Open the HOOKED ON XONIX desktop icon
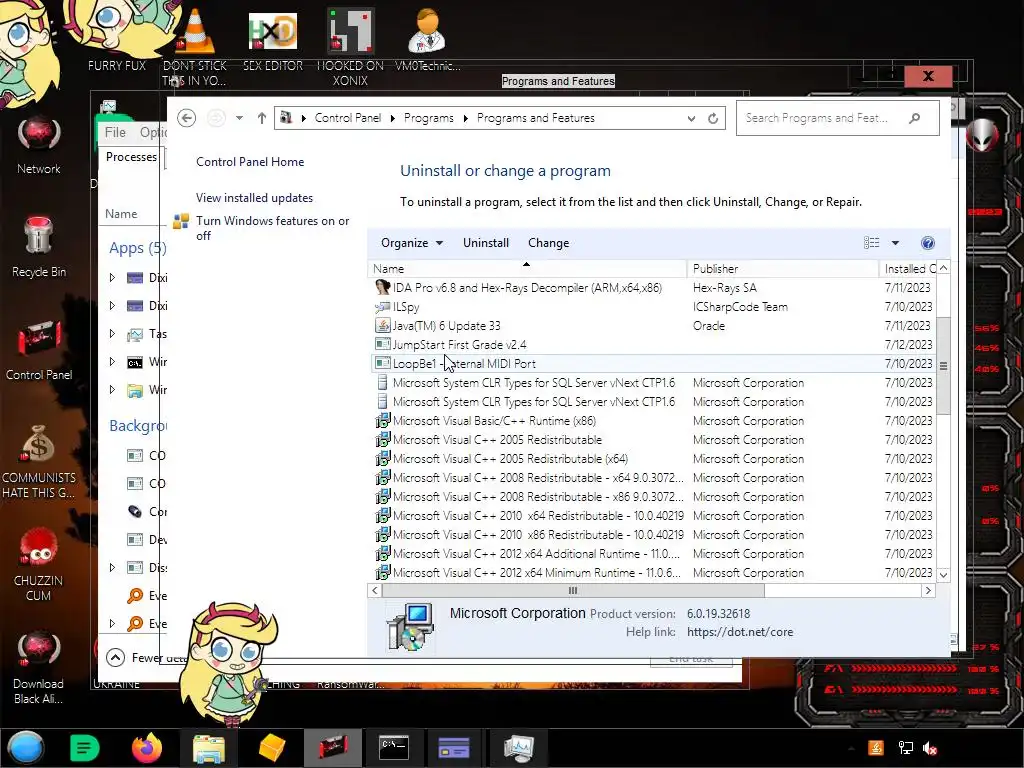Viewport: 1024px width, 768px height. (350, 31)
